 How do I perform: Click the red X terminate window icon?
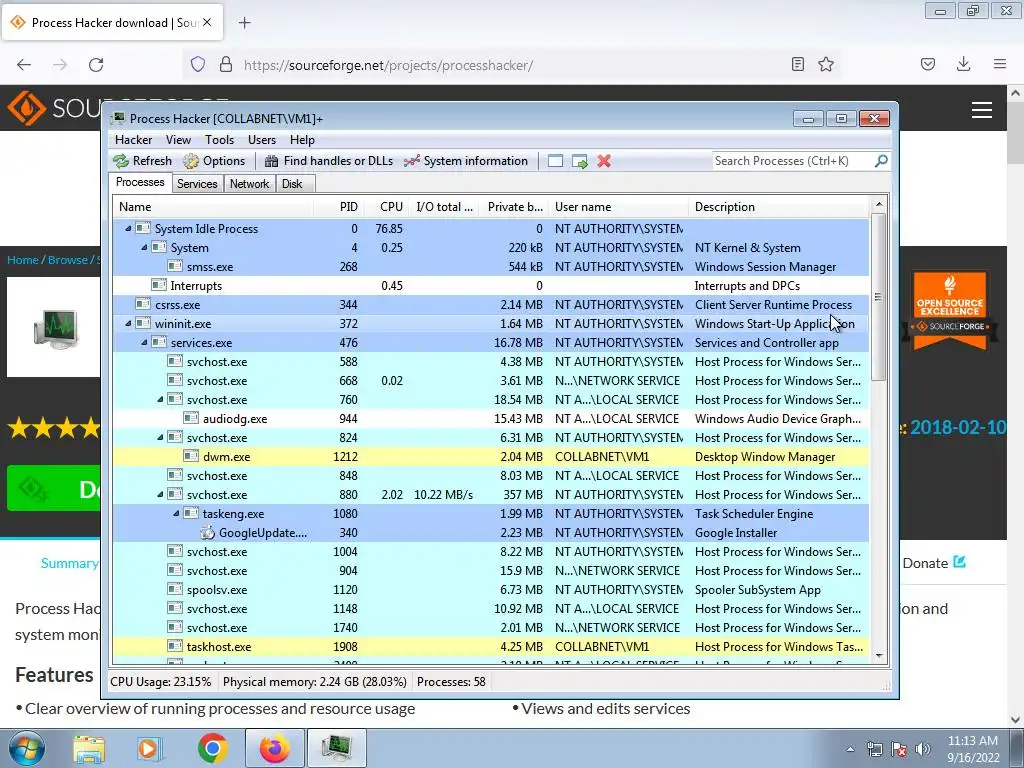[604, 161]
